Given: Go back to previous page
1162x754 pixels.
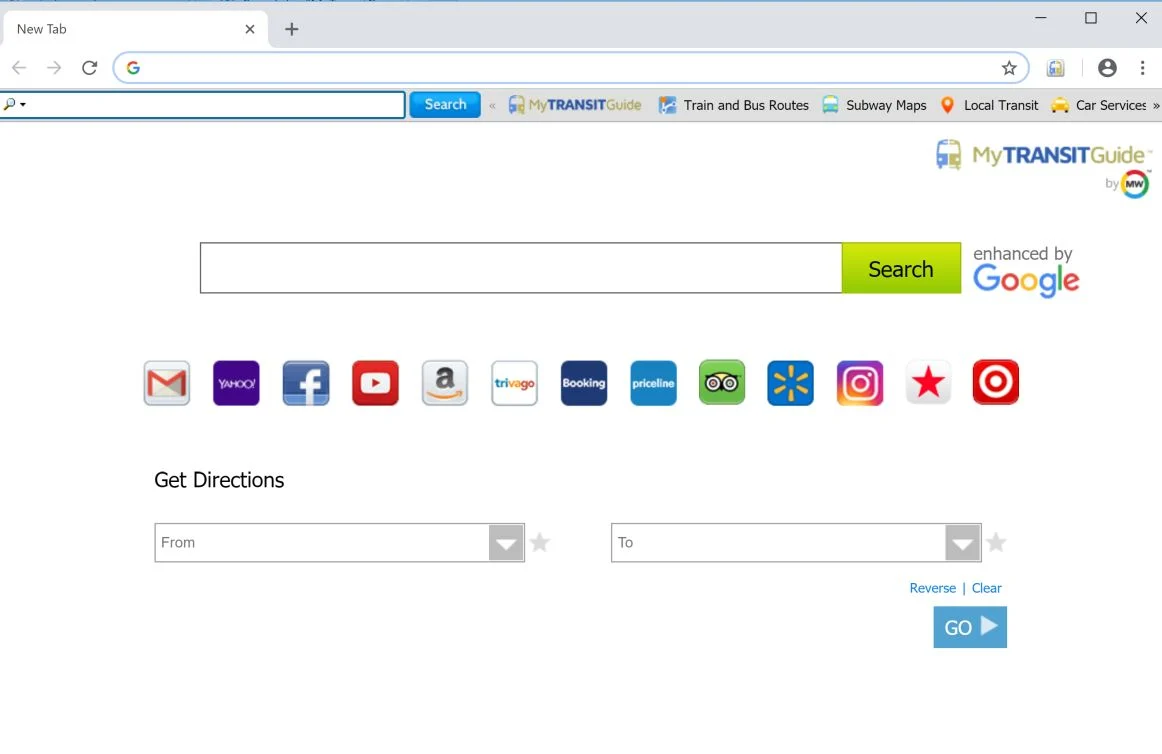Looking at the screenshot, I should [x=19, y=68].
